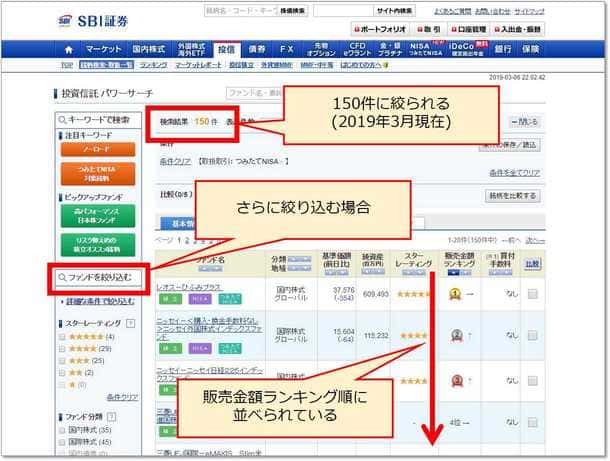610x461 pixels.
Task: Click the SBI証券 logo
Action: click(x=93, y=21)
